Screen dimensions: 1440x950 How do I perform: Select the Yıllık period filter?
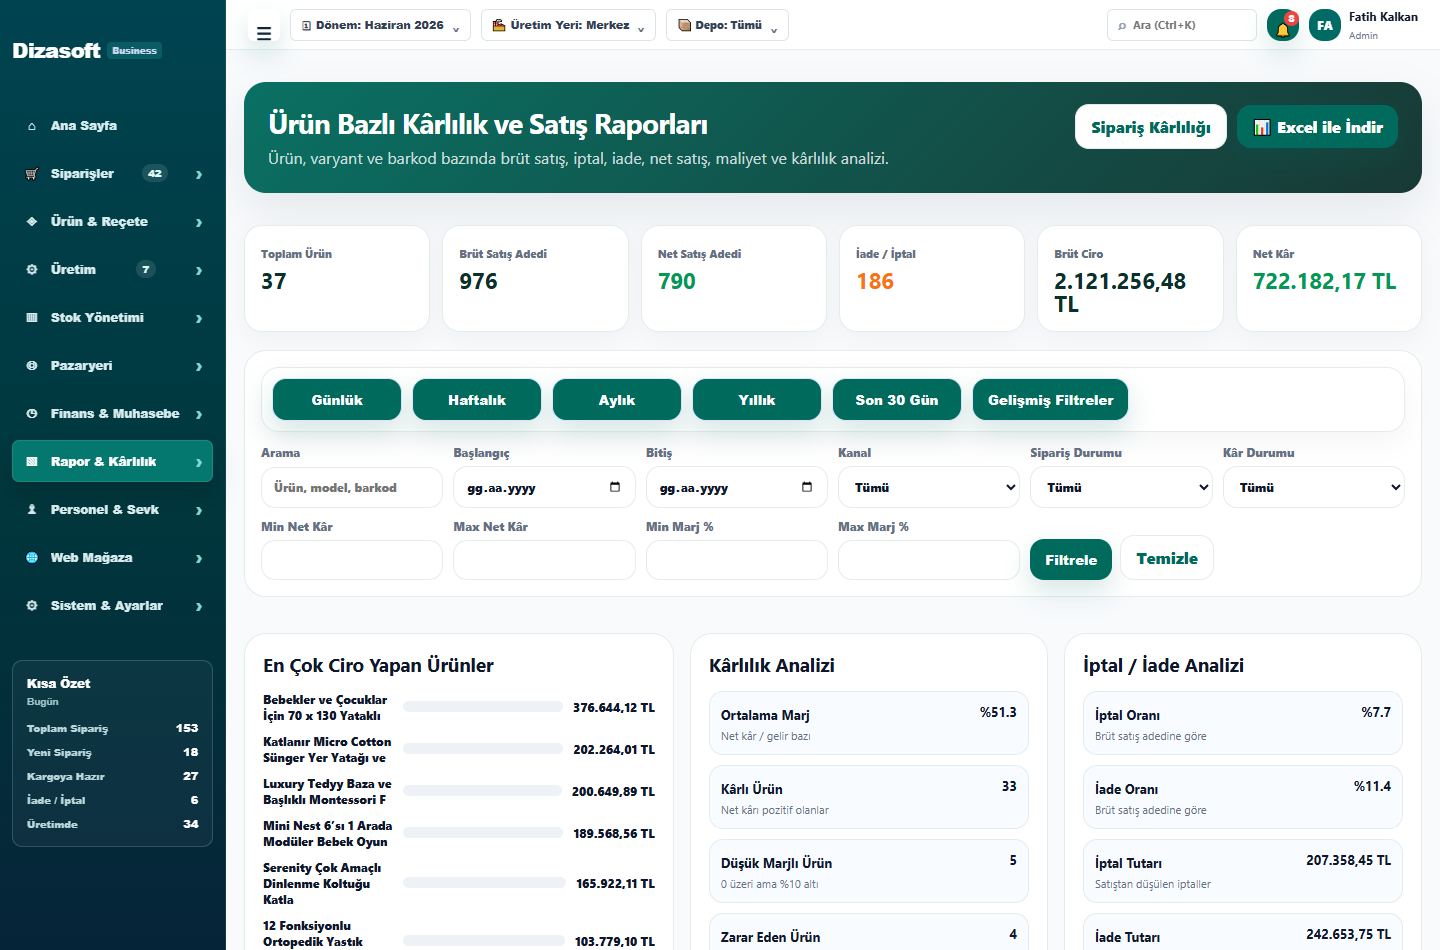coord(757,400)
